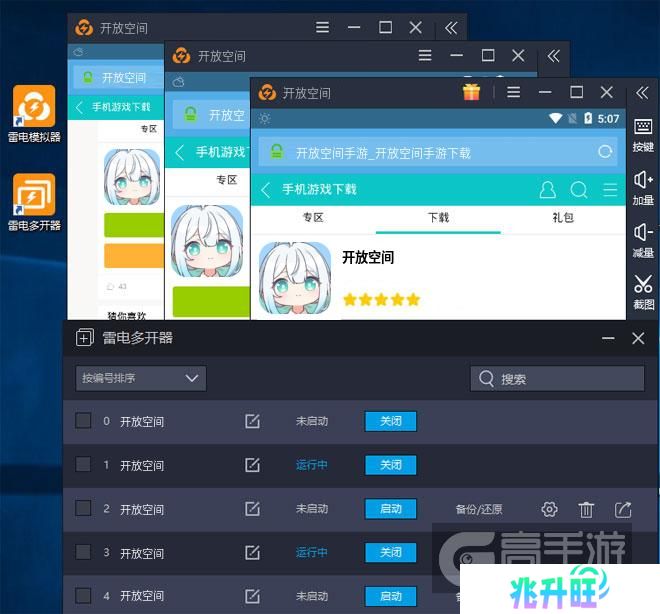Click back arrow in the rearmost window's teal header
This screenshot has height=614, width=660.
point(79,107)
